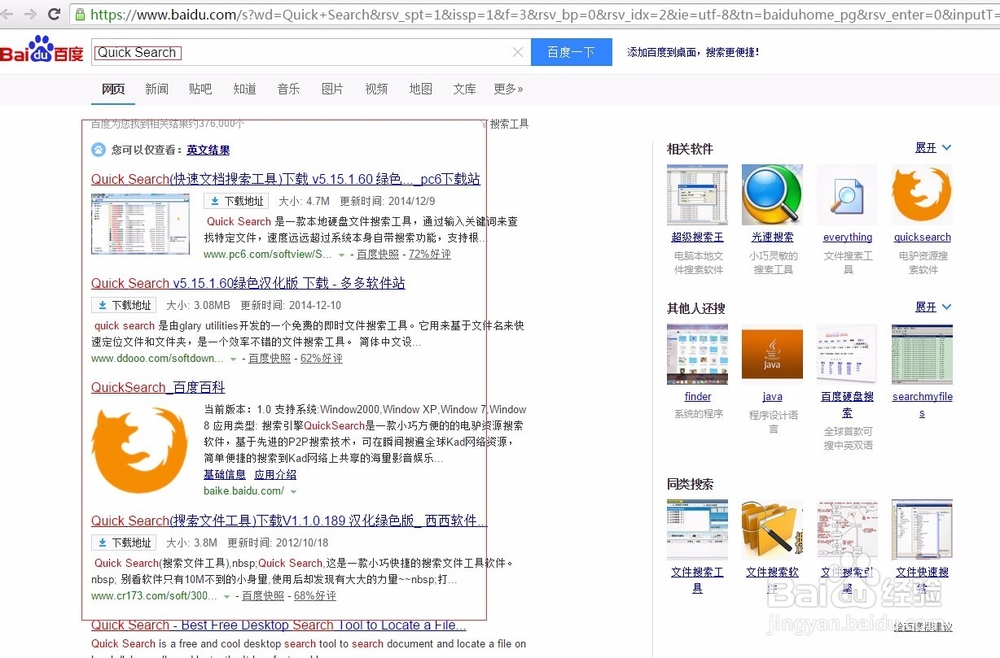Click the fox logo in QuickSearch 百度百科 result

click(x=140, y=450)
